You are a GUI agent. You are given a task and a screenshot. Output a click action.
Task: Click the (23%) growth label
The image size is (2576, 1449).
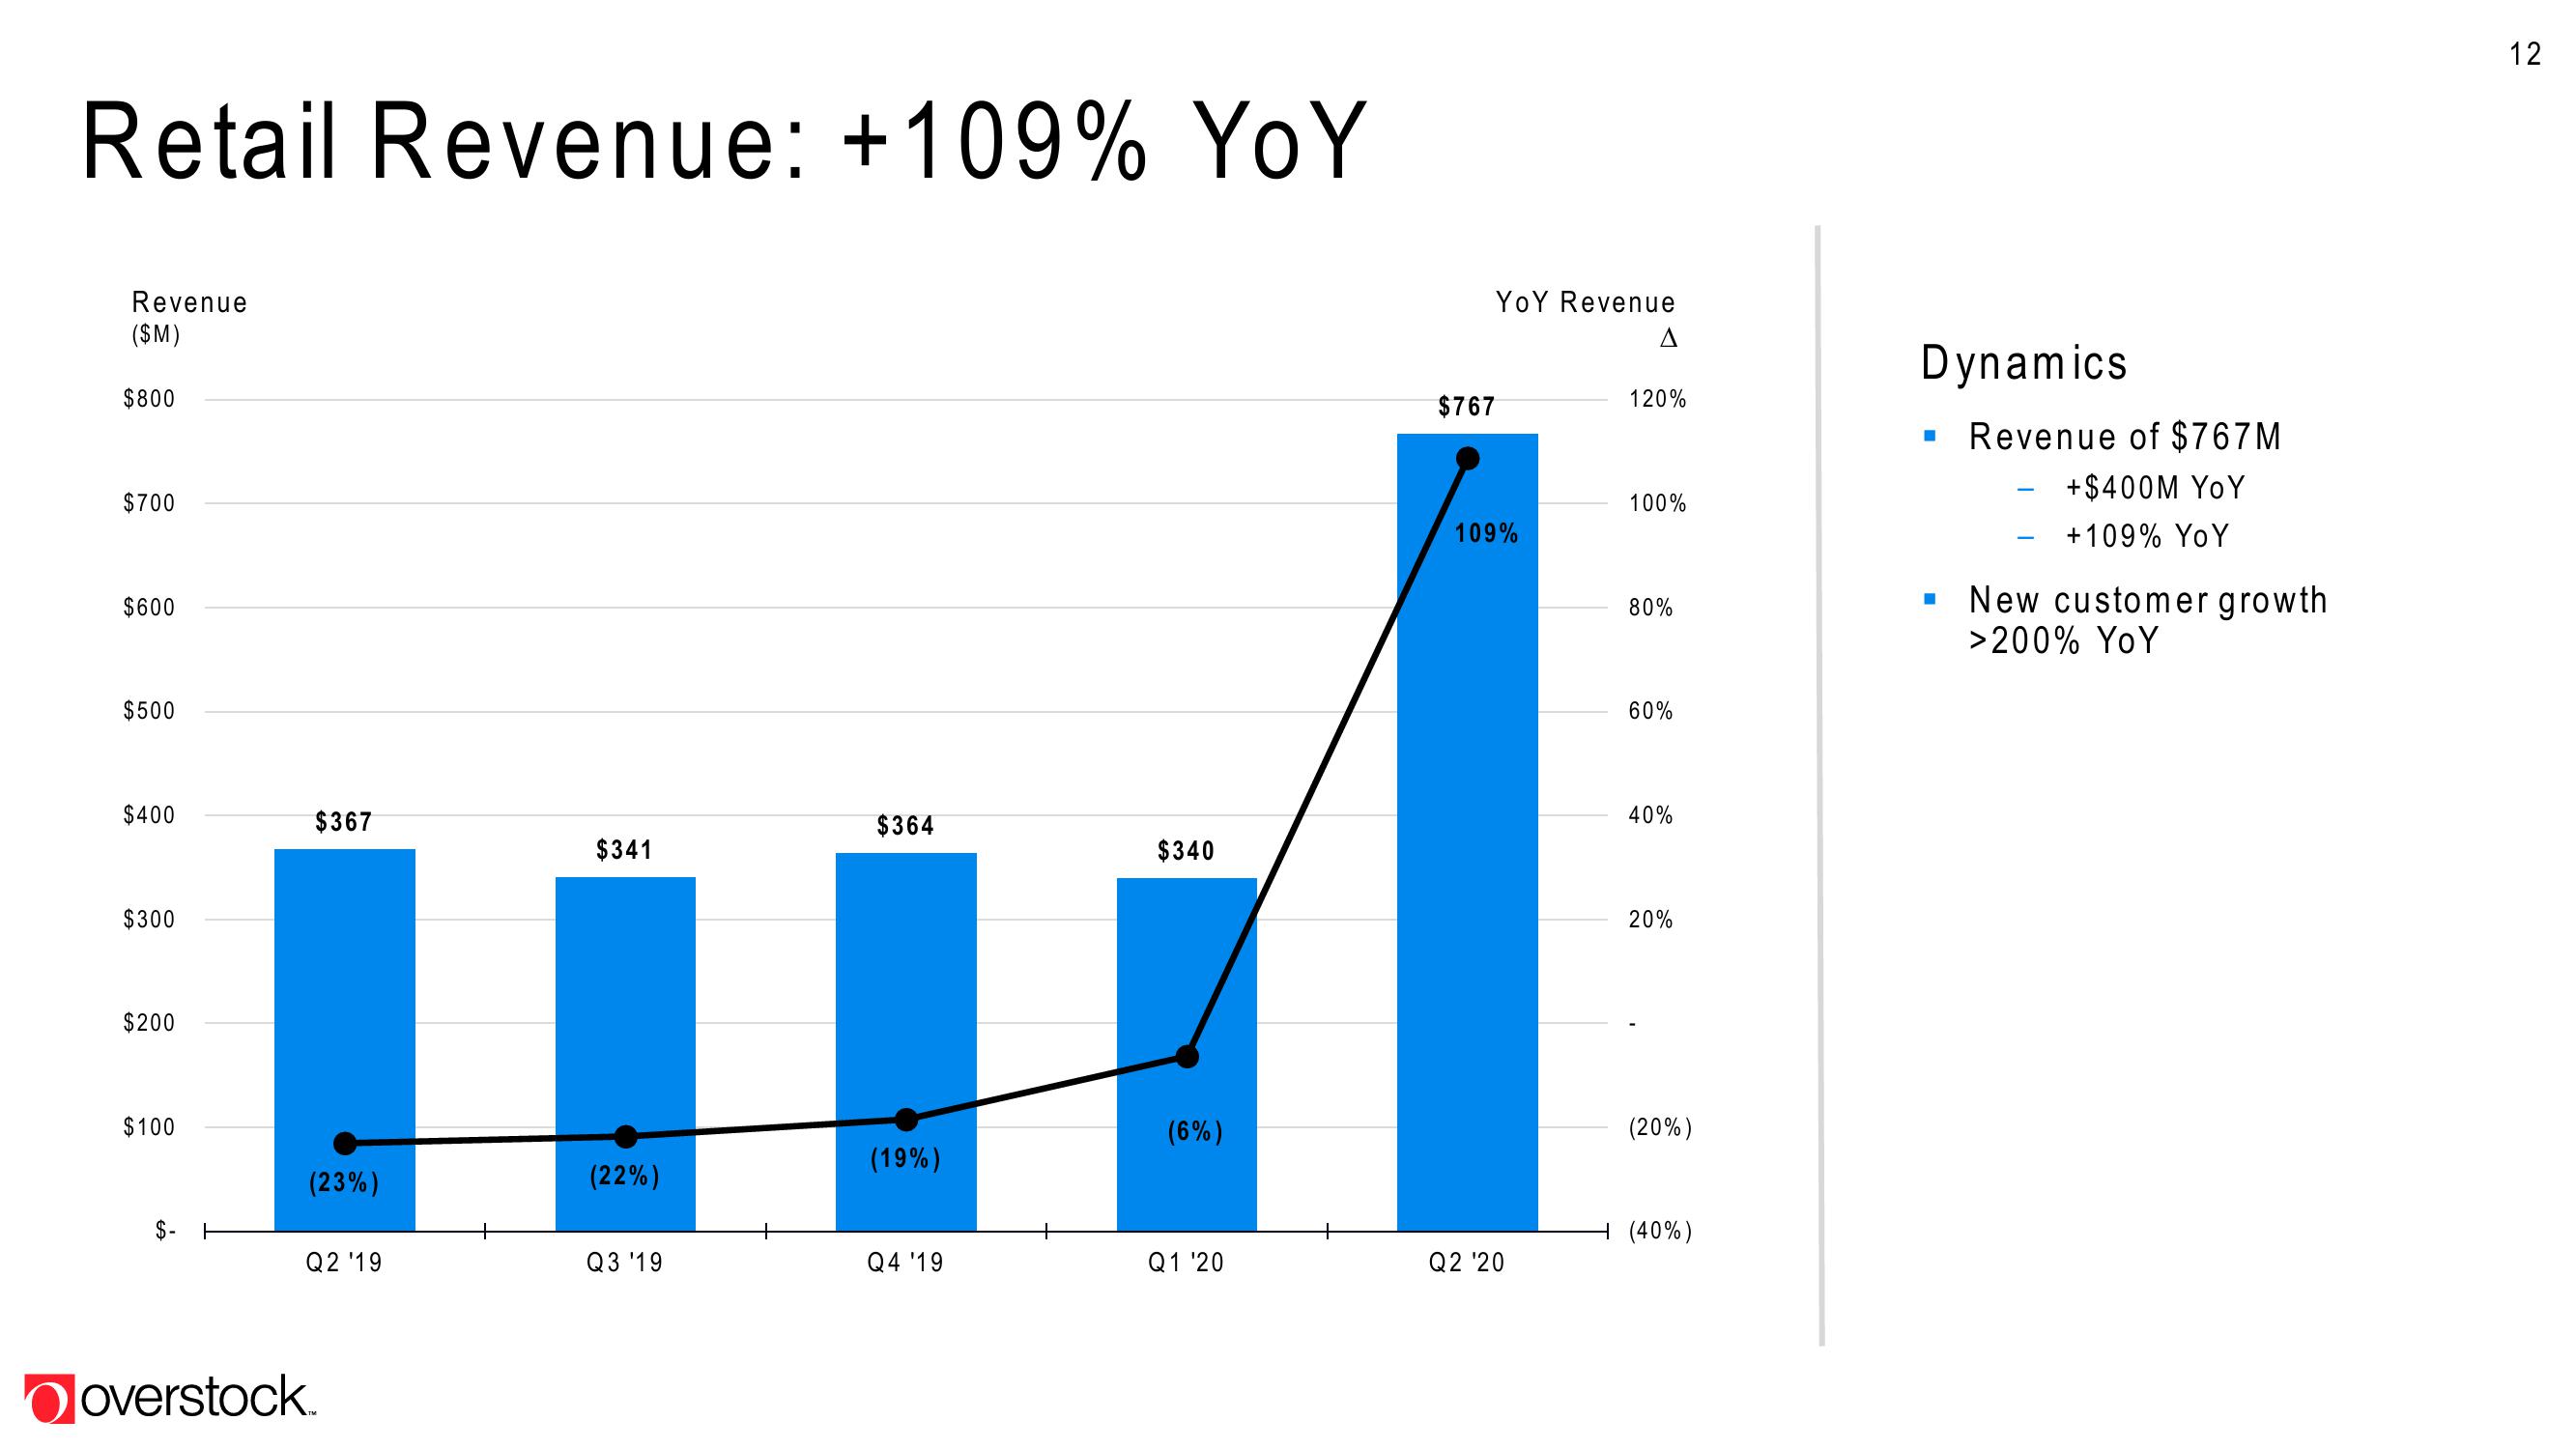344,1183
